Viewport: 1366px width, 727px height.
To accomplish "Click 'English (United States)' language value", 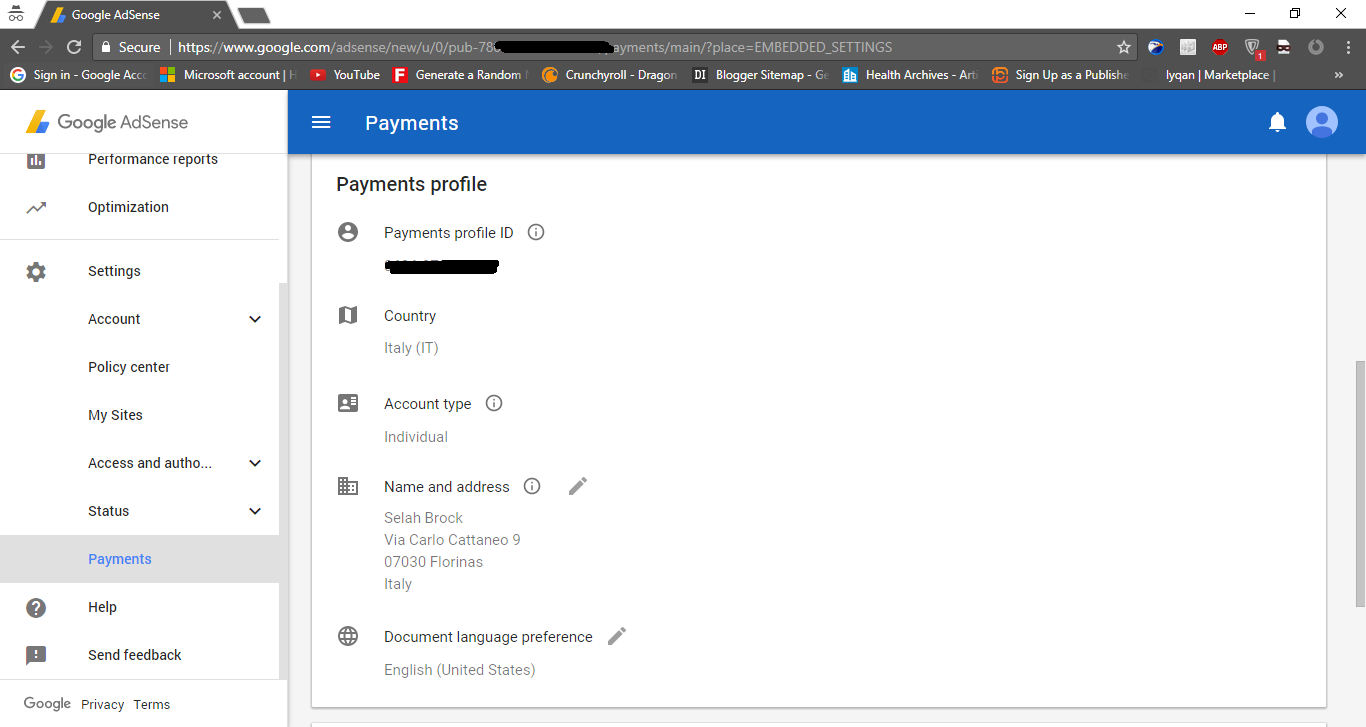I will click(460, 670).
